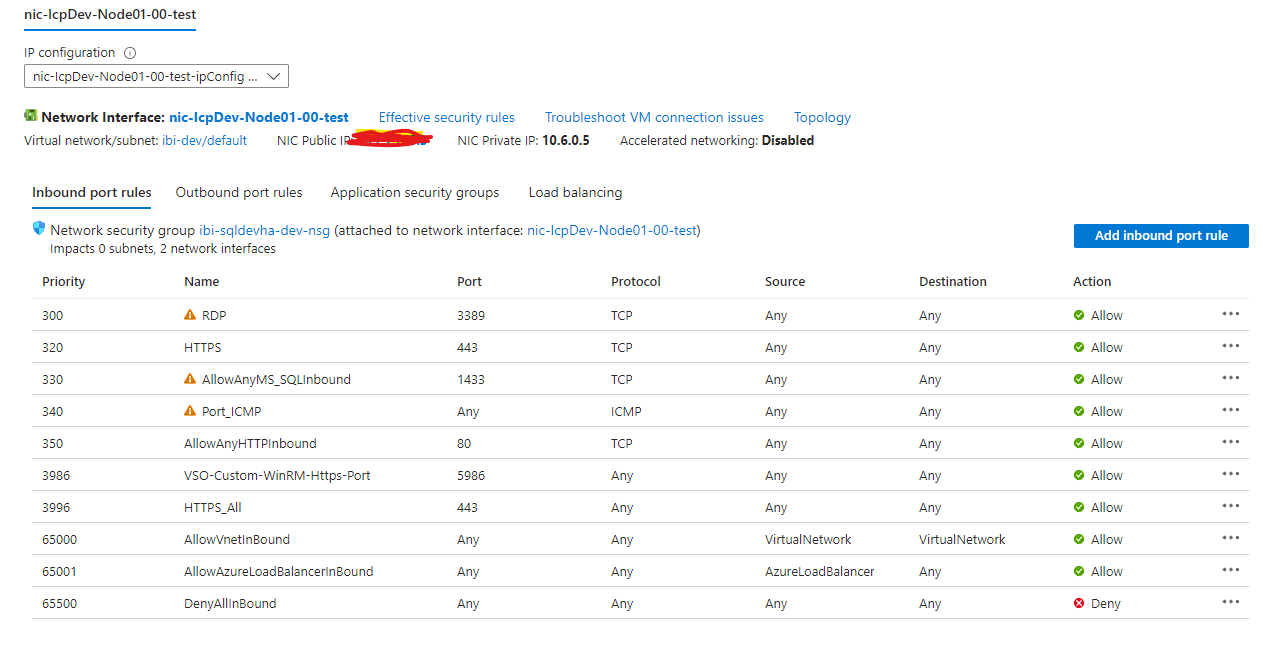
Task: Click the warning icon beside Port_ICMP
Action: point(190,411)
